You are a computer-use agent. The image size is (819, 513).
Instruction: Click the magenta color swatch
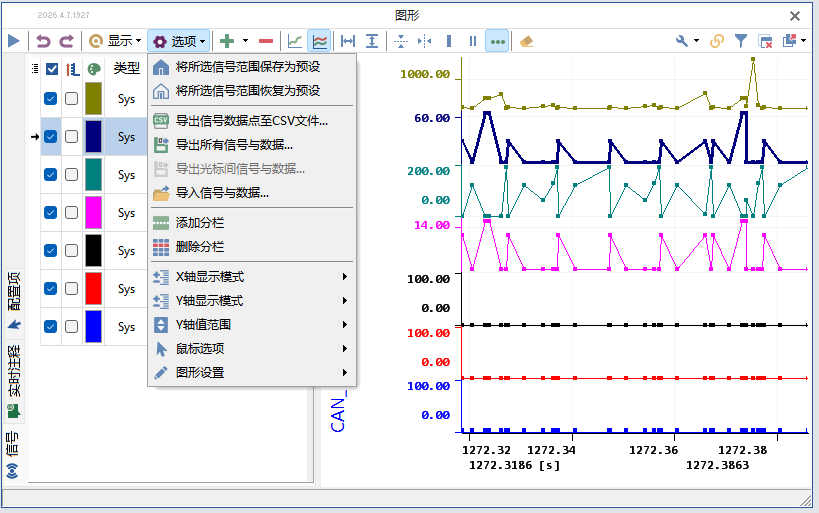click(93, 212)
